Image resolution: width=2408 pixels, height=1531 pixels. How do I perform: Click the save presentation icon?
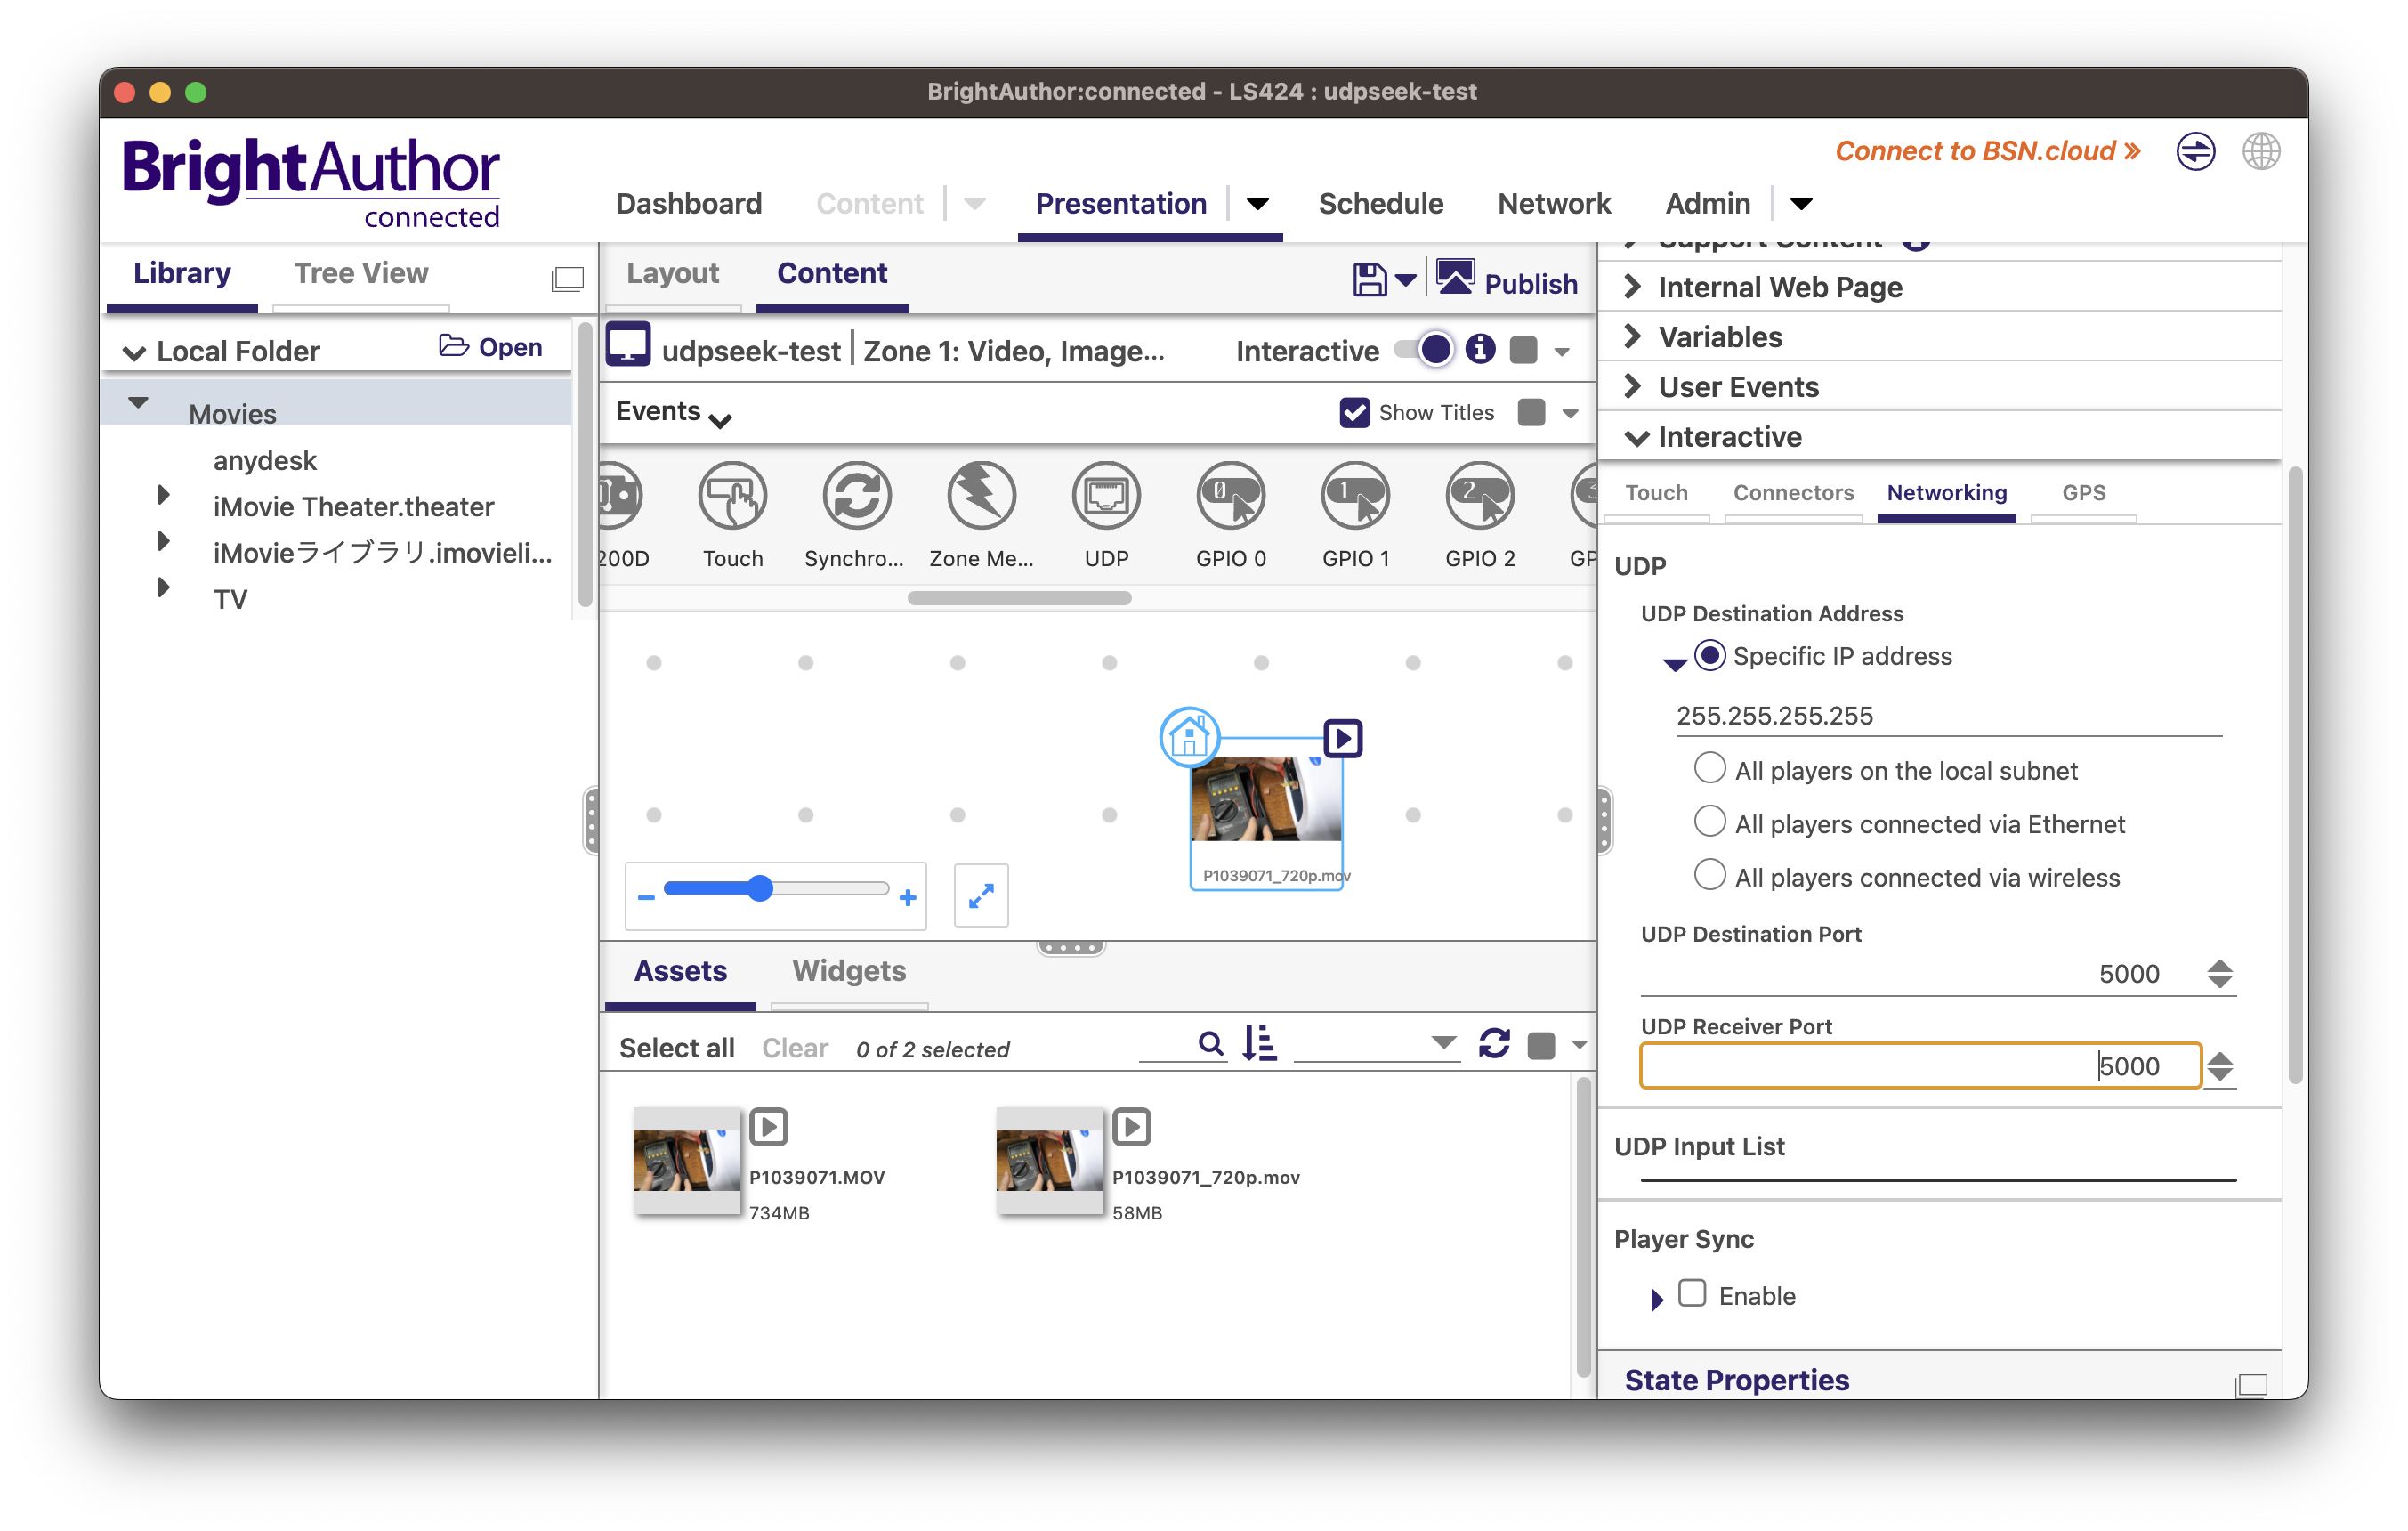tap(1369, 281)
